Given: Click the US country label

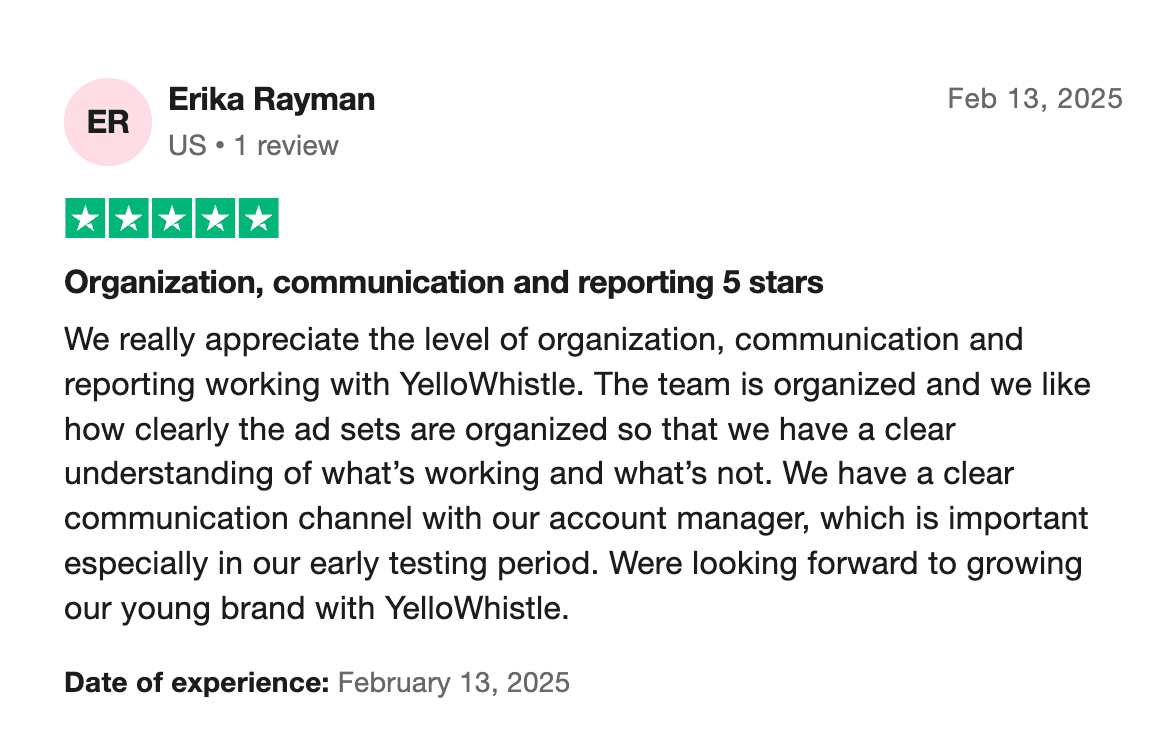Looking at the screenshot, I should [x=187, y=146].
